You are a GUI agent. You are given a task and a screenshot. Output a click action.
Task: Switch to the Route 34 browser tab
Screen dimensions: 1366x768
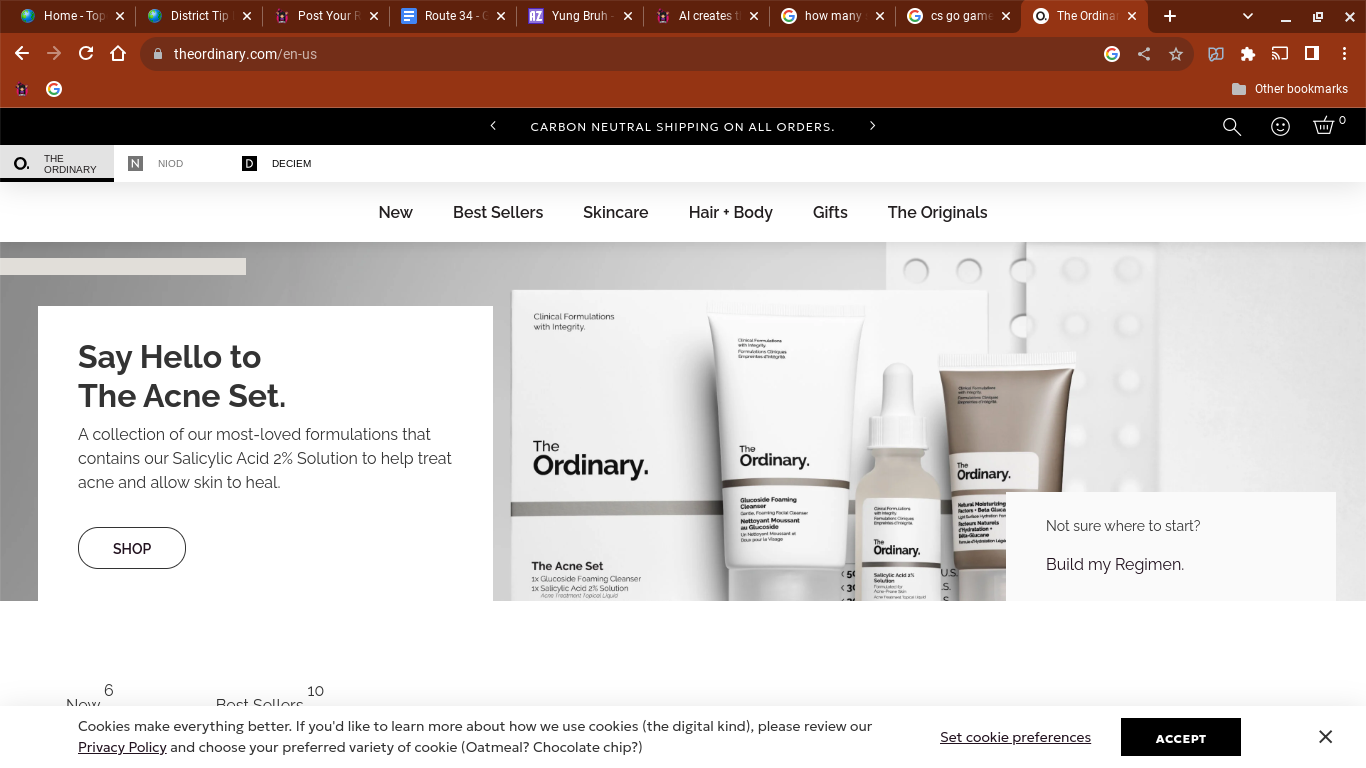(x=454, y=16)
